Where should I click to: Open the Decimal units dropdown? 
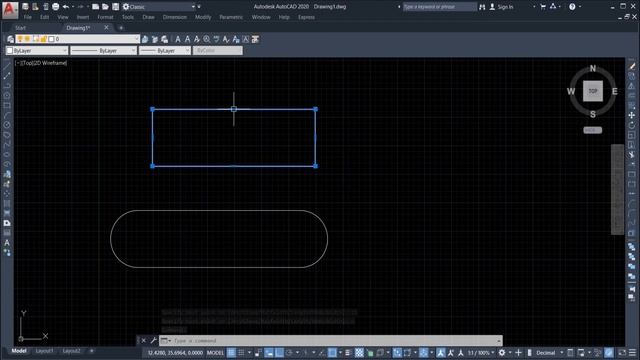549,353
